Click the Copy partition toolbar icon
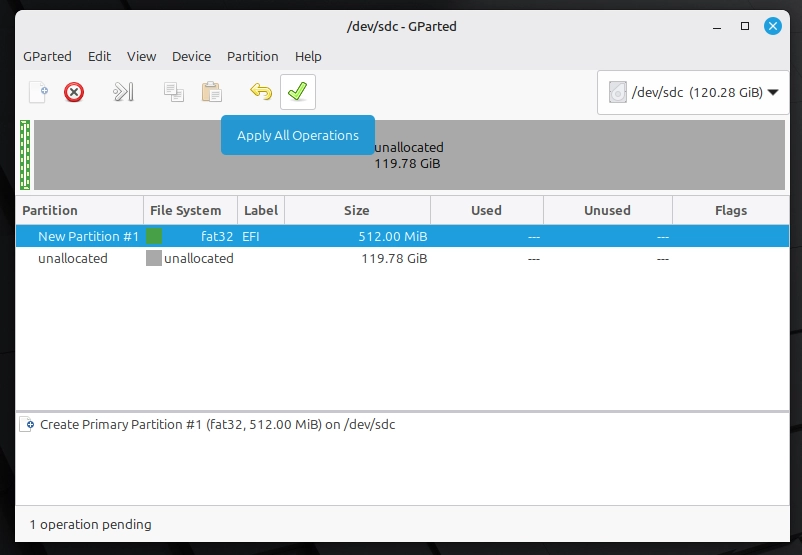 (x=174, y=92)
